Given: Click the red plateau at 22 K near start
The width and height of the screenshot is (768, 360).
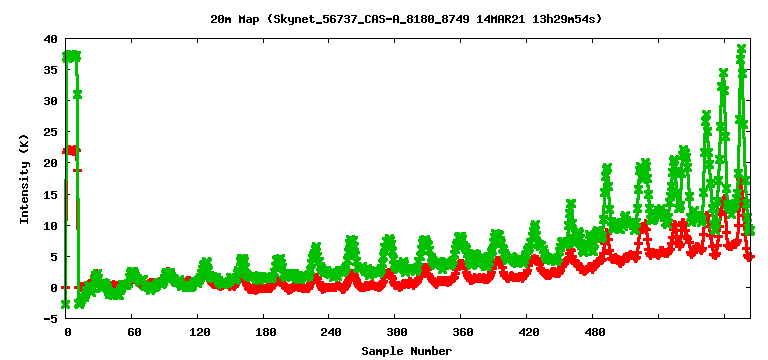Looking at the screenshot, I should (72, 150).
